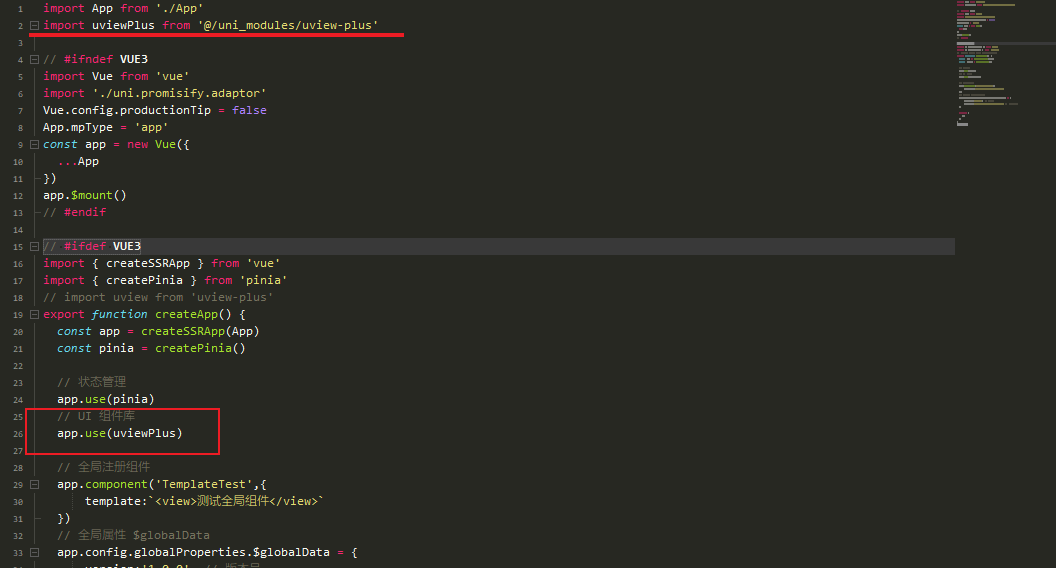Collapse the #ifdef VUE3 block at line 15
This screenshot has width=1056, height=568.
[36, 246]
